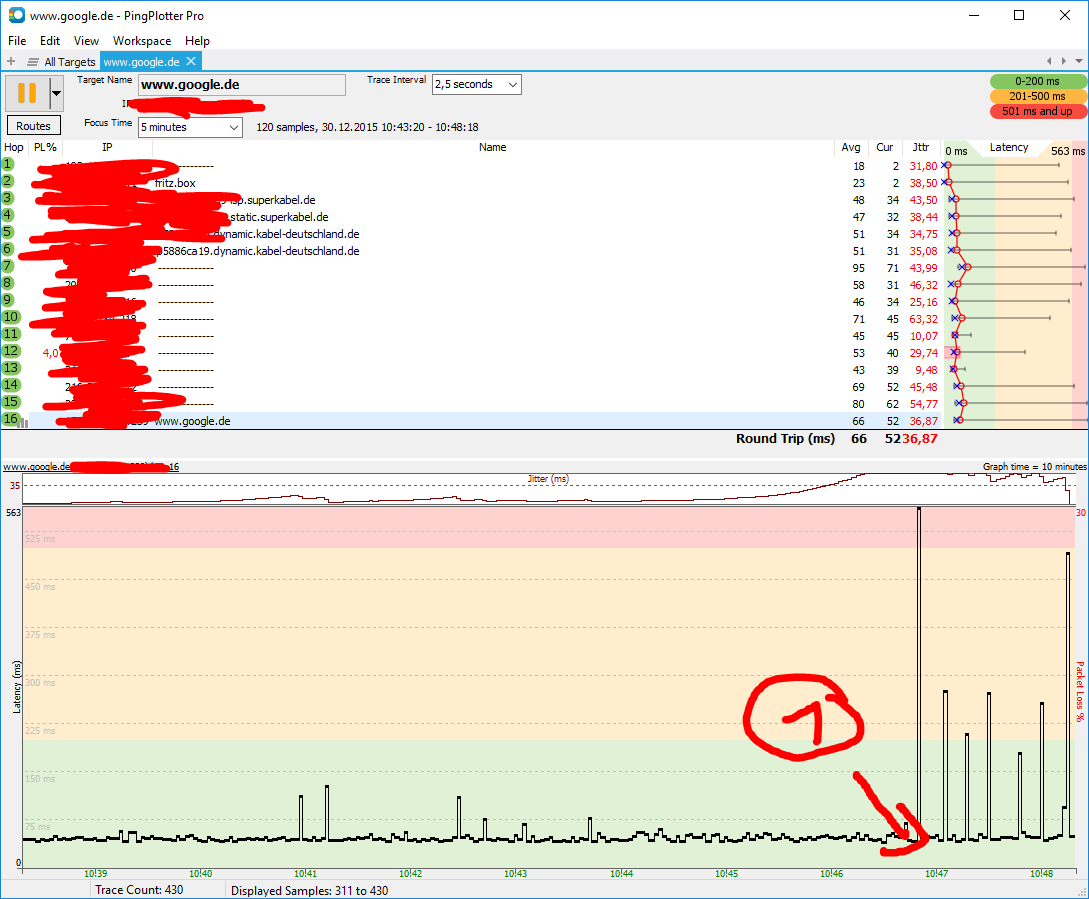Select the fritz.box hop name
Viewport: 1089px width, 899px height.
pyautogui.click(x=176, y=183)
